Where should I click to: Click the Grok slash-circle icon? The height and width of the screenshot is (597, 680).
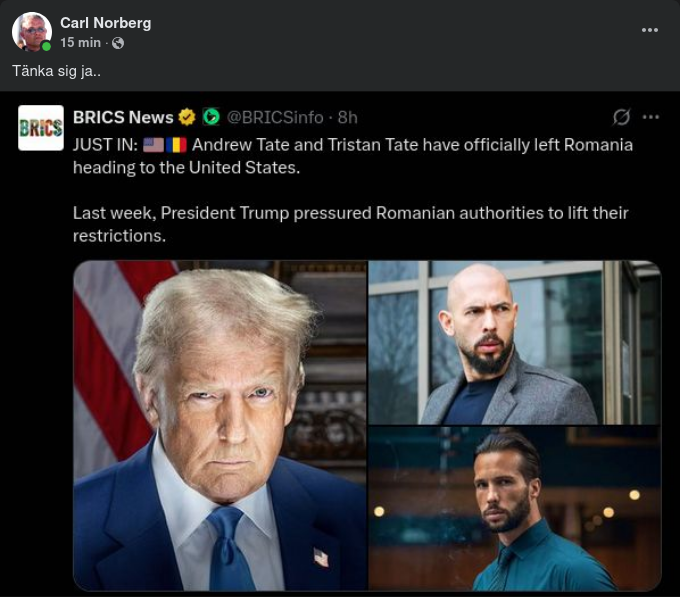[621, 117]
